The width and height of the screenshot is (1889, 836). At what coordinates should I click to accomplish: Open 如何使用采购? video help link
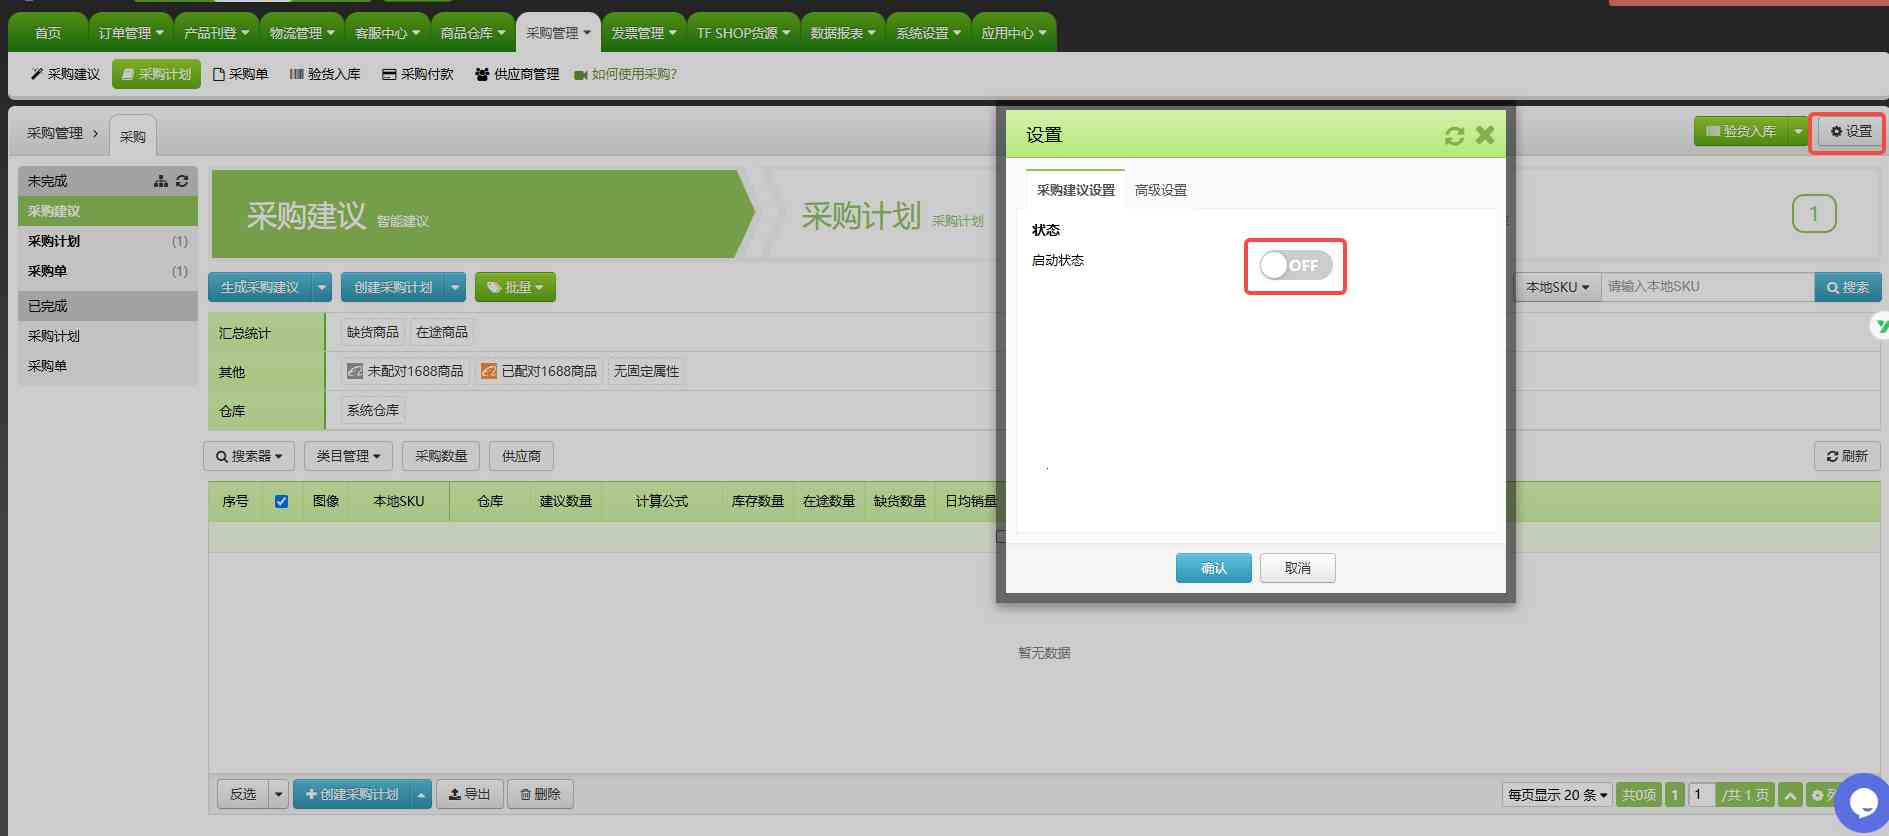coord(626,74)
